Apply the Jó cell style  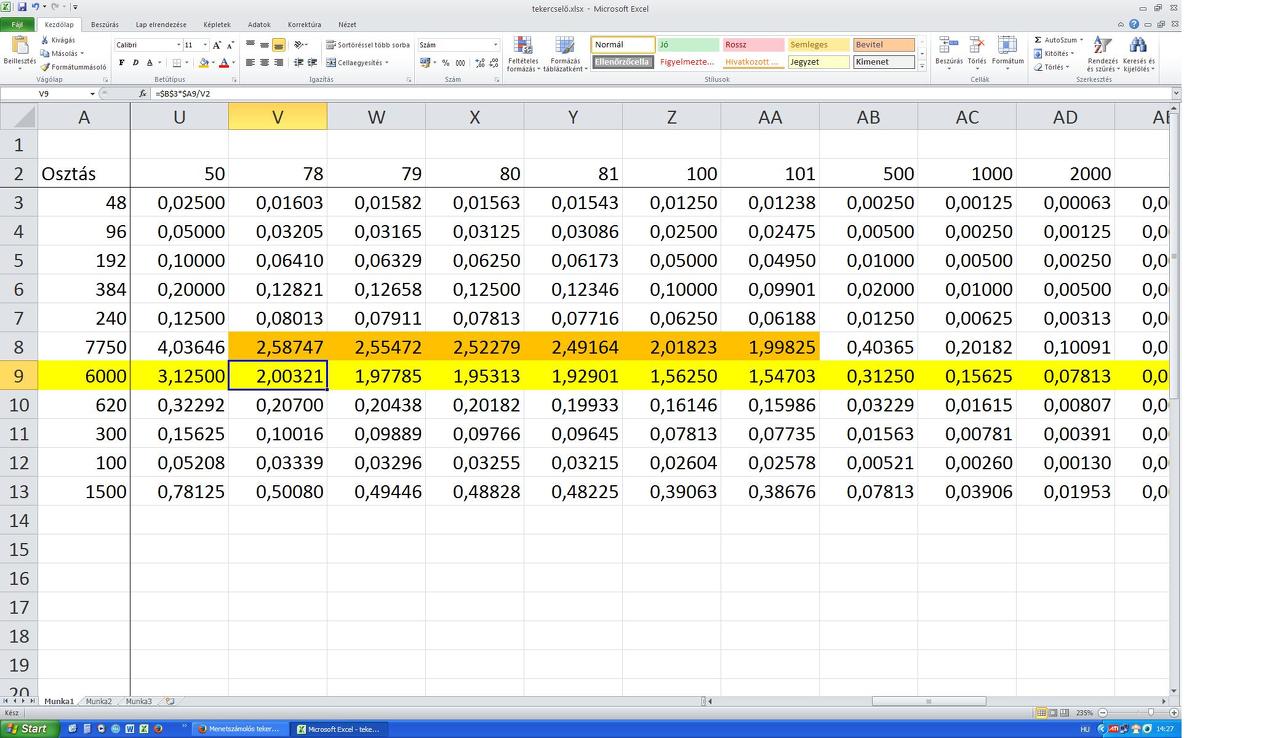(x=688, y=45)
